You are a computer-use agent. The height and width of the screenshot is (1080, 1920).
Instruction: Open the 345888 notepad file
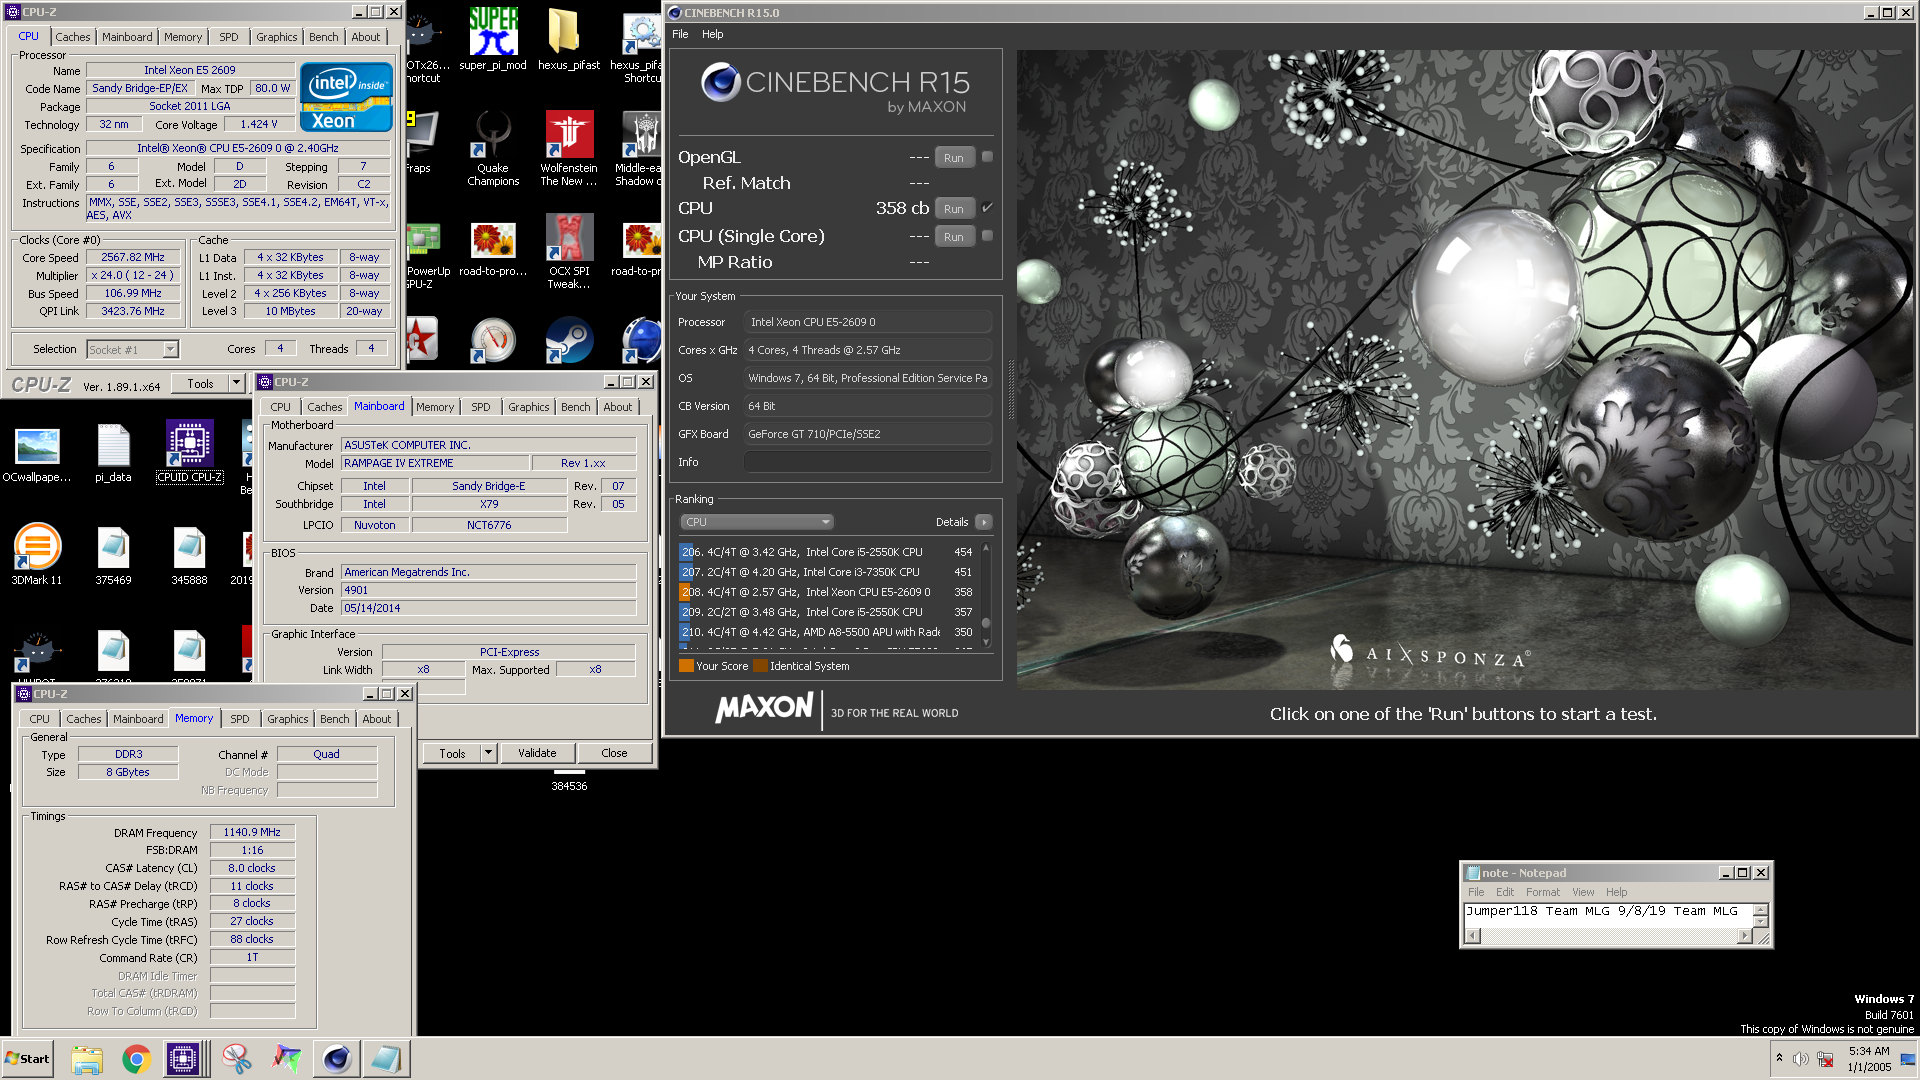[x=189, y=555]
